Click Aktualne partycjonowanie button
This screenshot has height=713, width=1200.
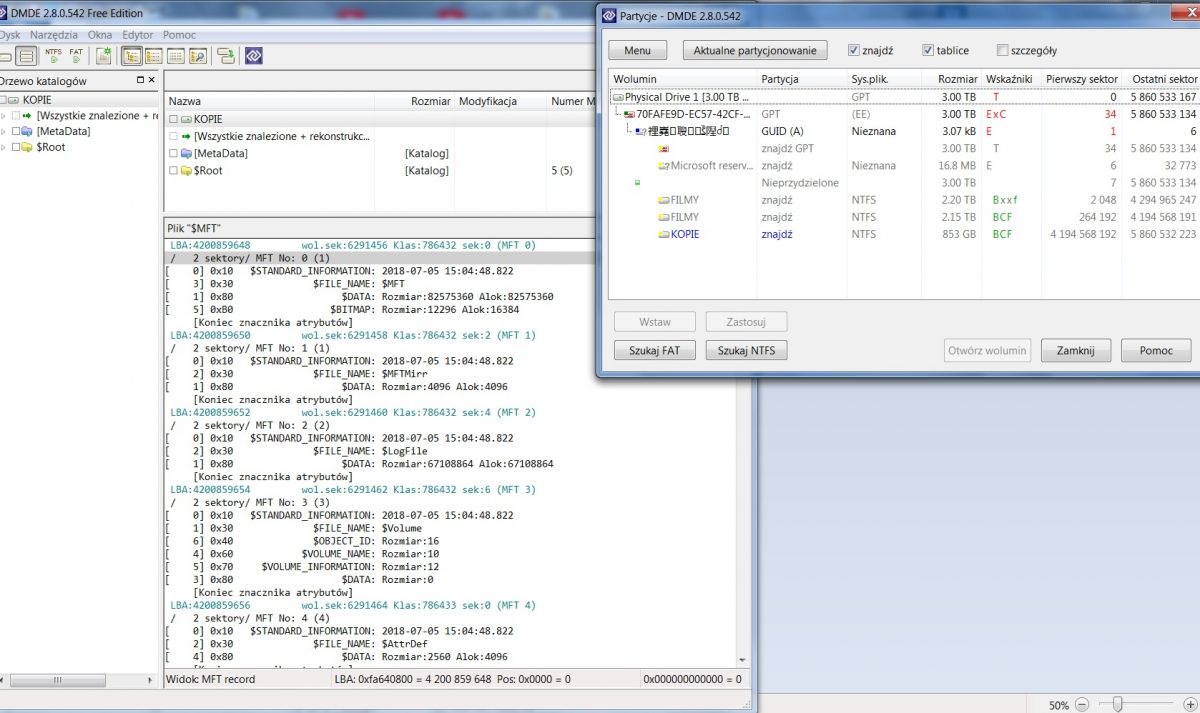point(755,50)
